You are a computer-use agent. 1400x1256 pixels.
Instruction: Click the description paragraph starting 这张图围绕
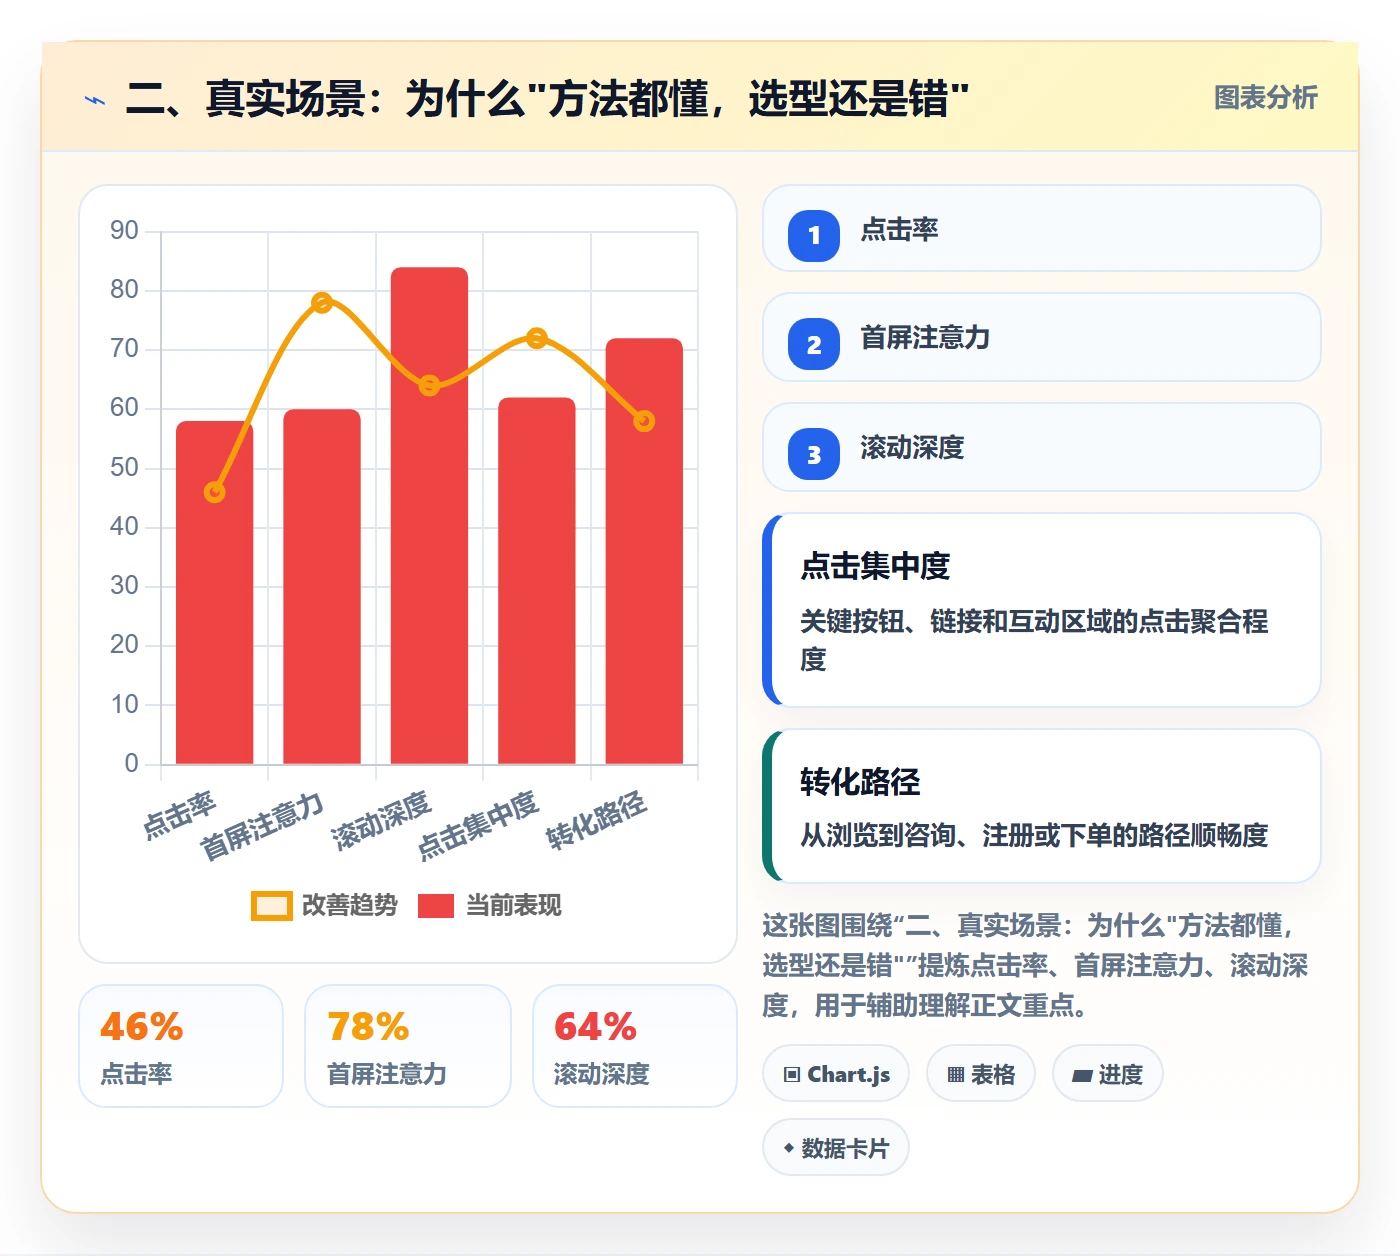(1036, 965)
